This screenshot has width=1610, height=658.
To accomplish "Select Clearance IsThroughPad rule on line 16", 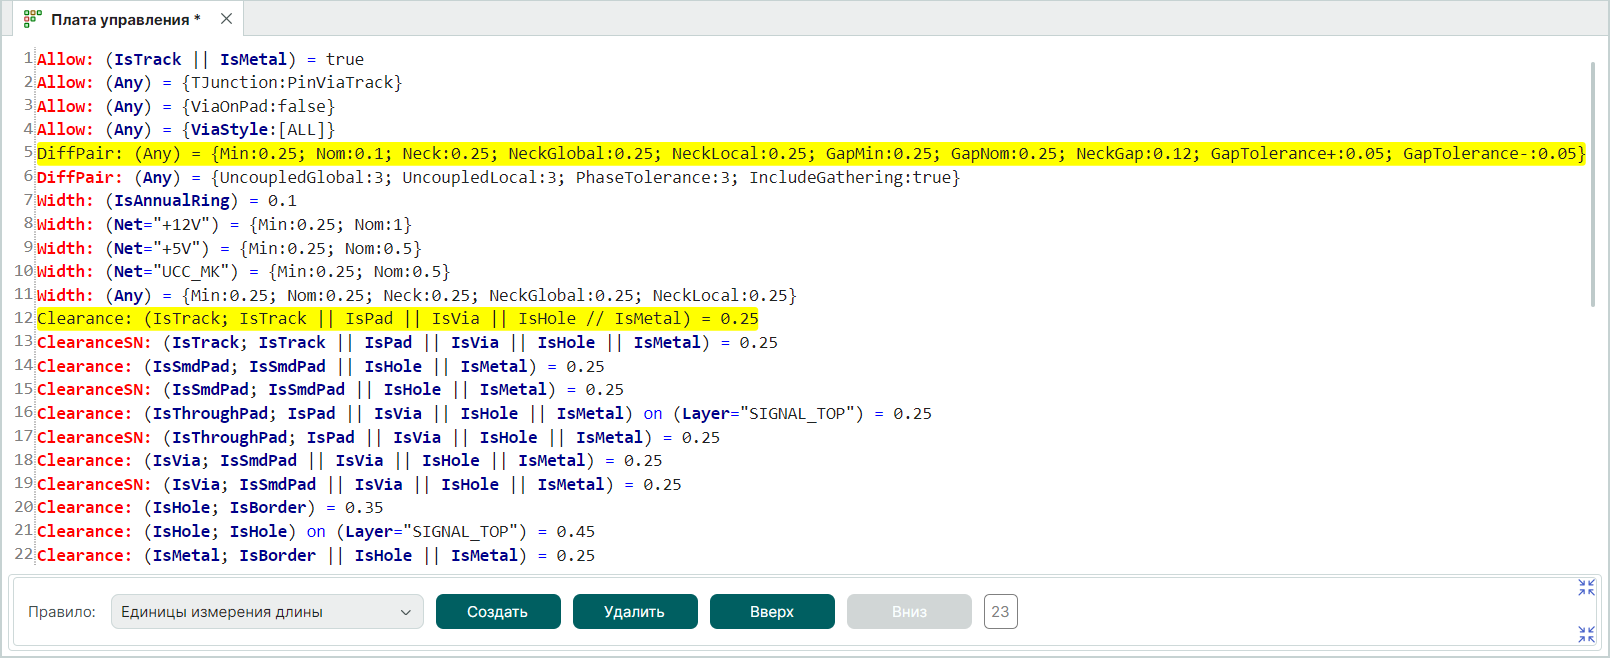I will click(x=484, y=413).
